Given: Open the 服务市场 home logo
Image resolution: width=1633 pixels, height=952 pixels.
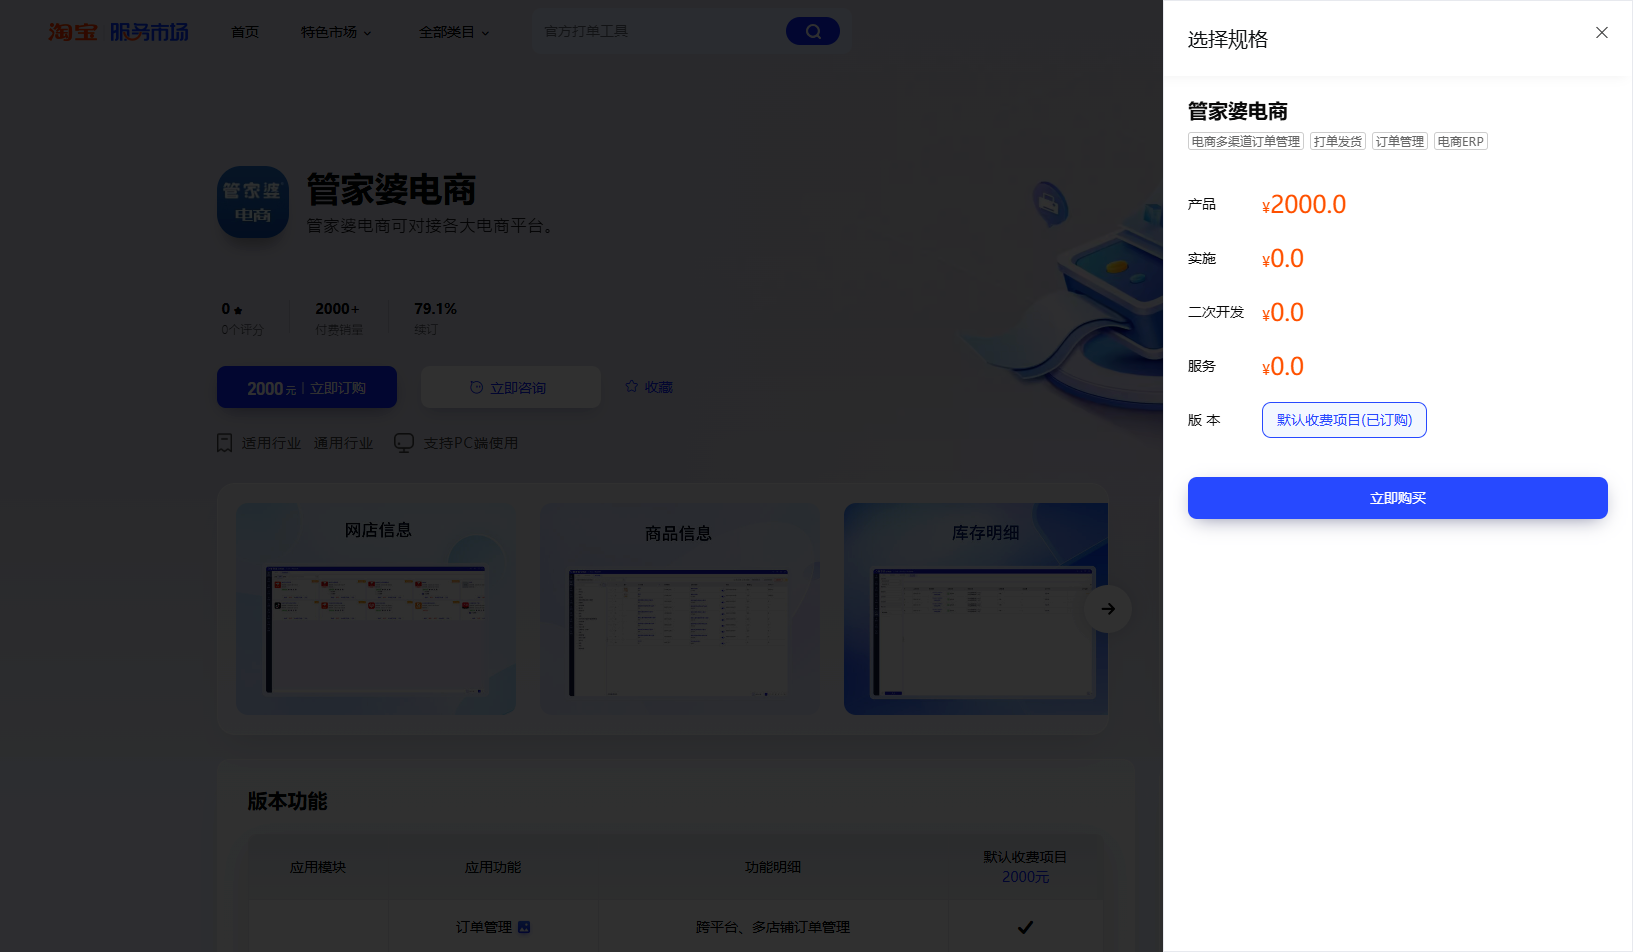Looking at the screenshot, I should coord(149,32).
